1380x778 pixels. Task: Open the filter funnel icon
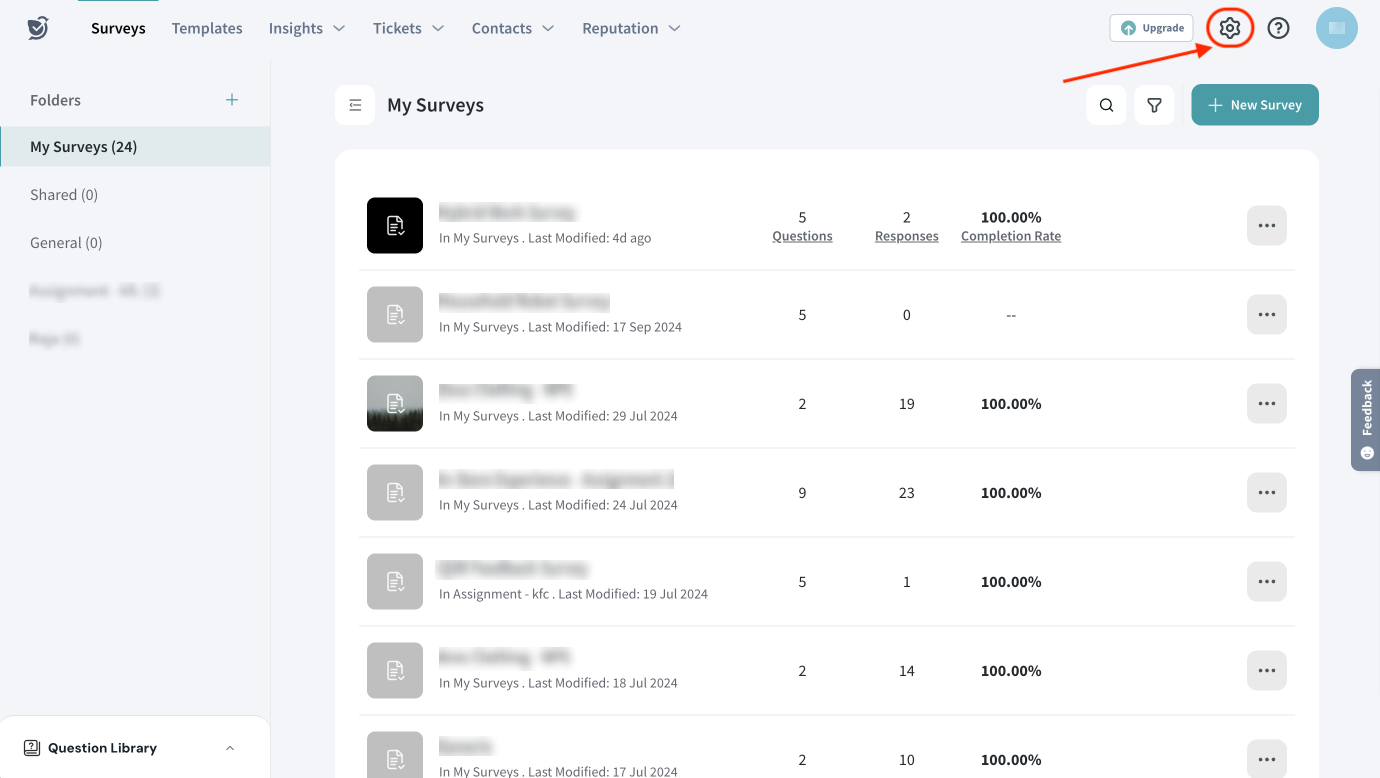[x=1154, y=105]
